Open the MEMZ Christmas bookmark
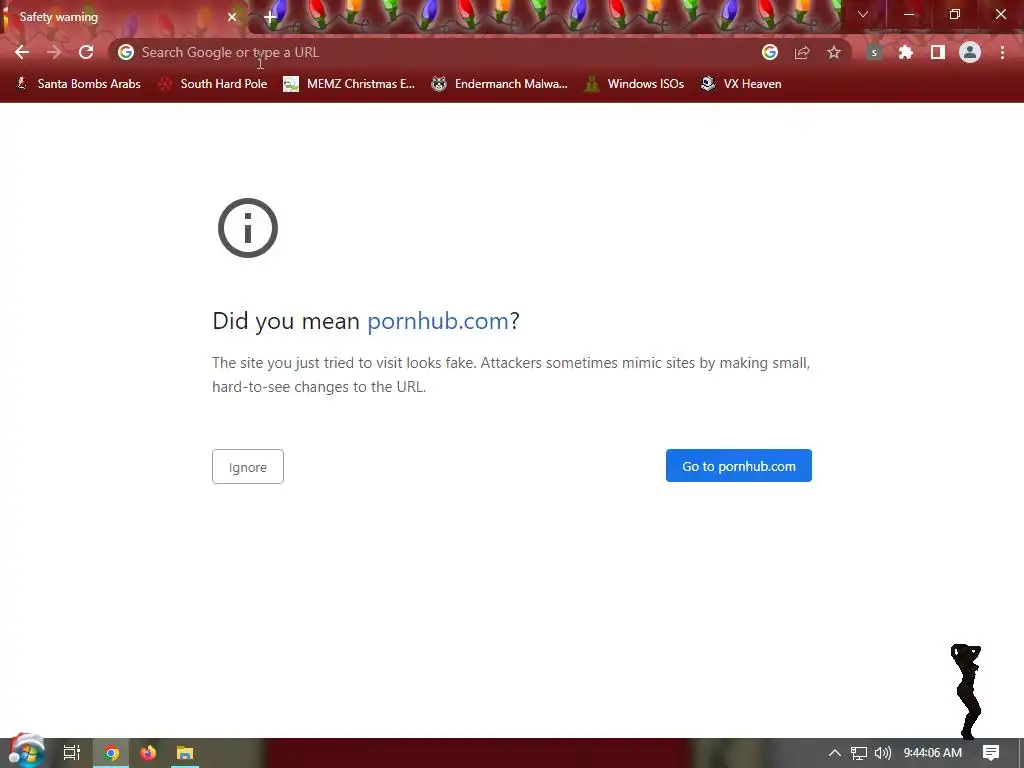Viewport: 1024px width, 768px height. pyautogui.click(x=349, y=84)
